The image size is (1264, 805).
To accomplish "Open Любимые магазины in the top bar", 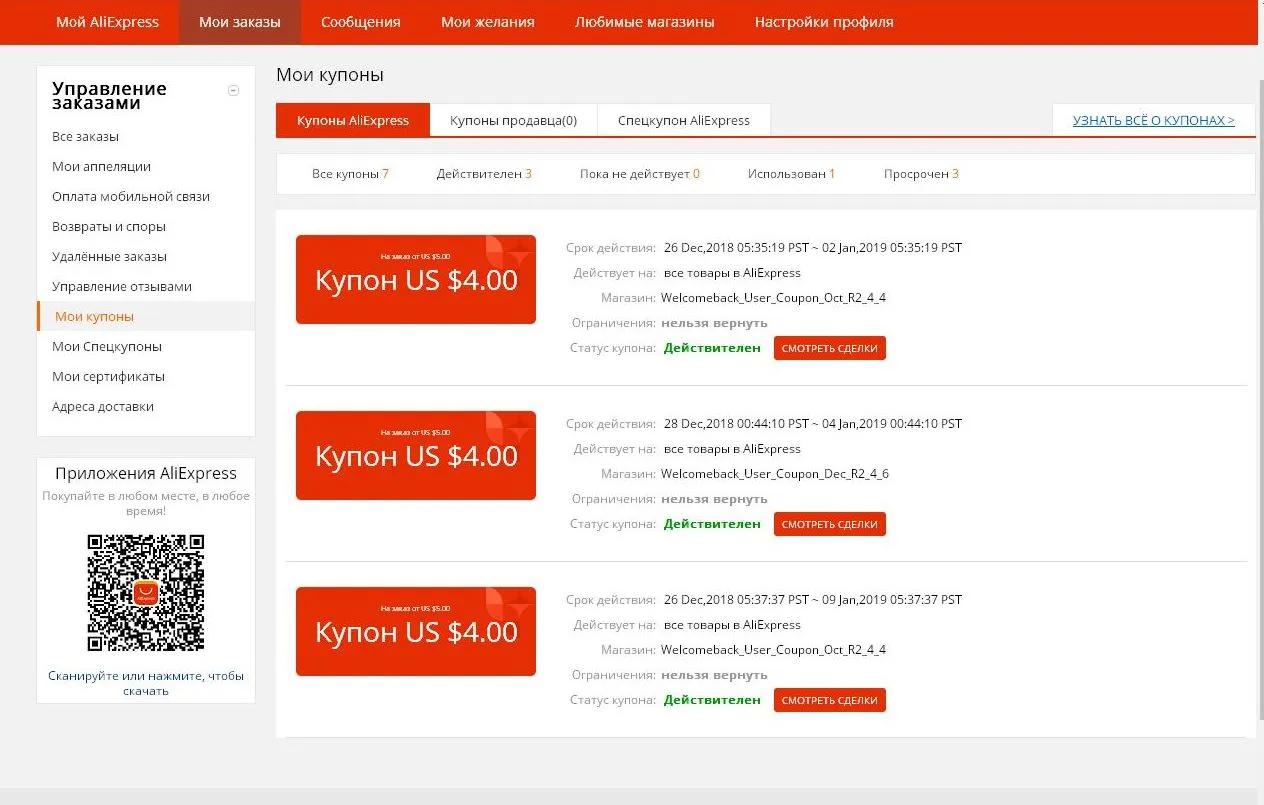I will 645,22.
